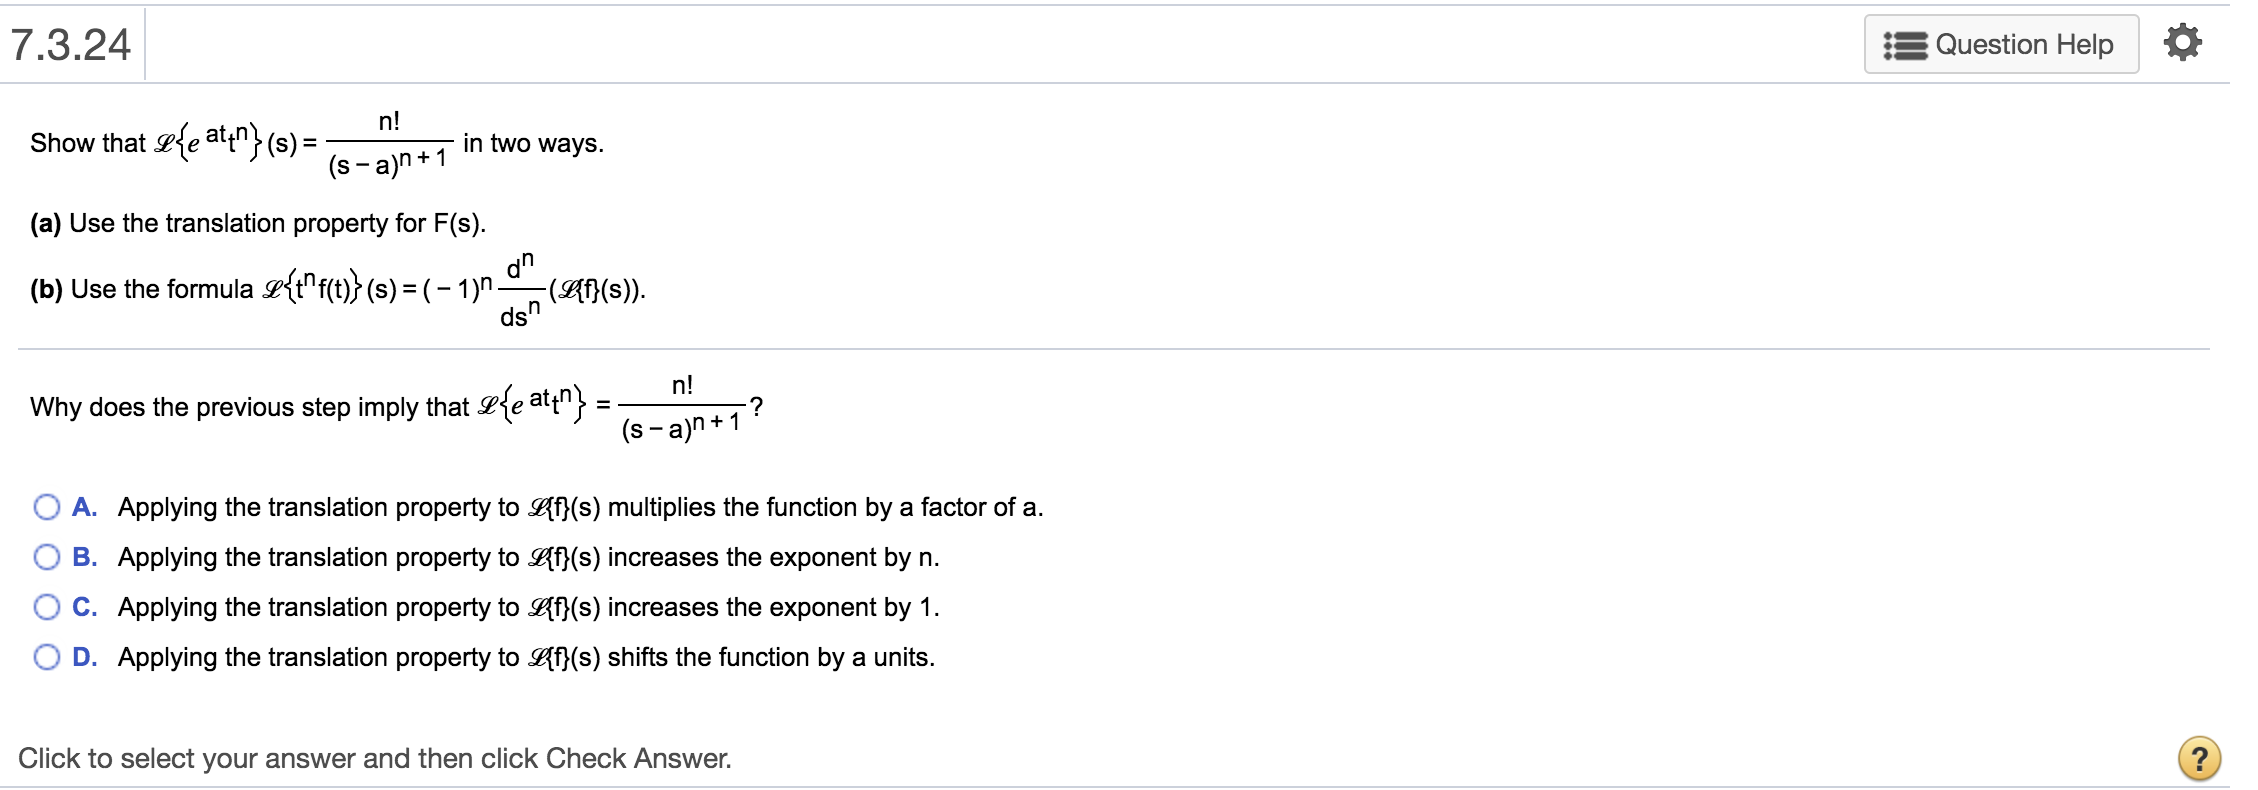The height and width of the screenshot is (790, 2258).
Task: Select answer choice B
Action: coord(46,557)
